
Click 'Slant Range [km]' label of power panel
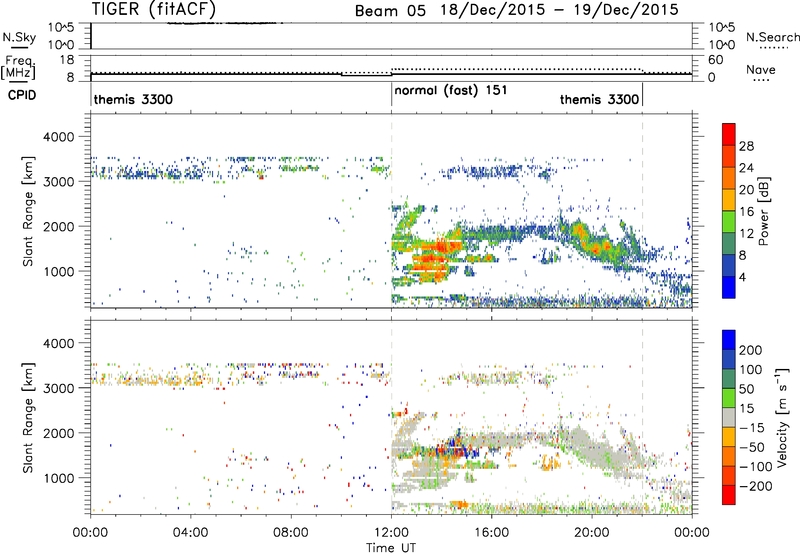click(x=28, y=211)
